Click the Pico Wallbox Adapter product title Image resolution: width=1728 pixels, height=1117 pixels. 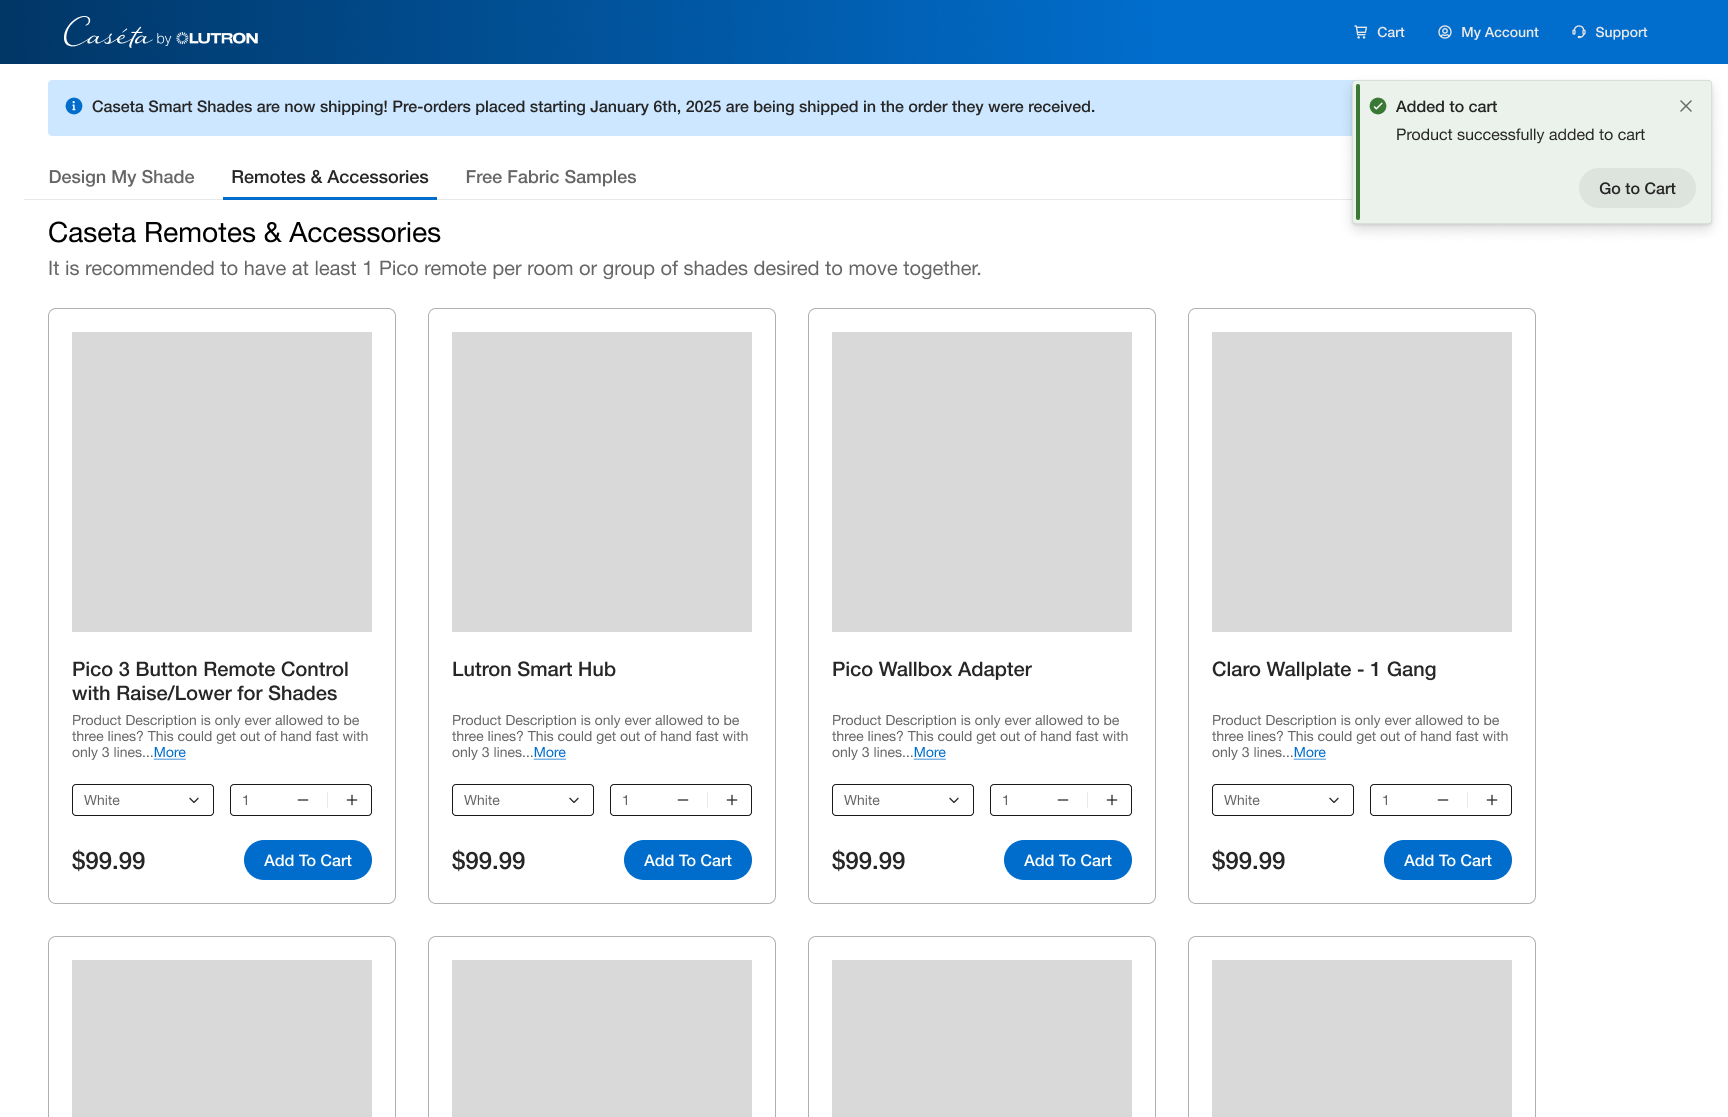932,669
